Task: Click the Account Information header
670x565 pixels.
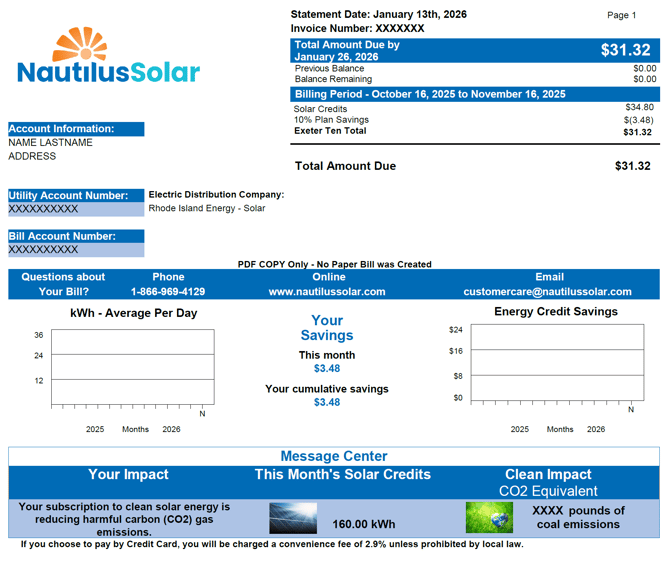Action: click(x=76, y=129)
